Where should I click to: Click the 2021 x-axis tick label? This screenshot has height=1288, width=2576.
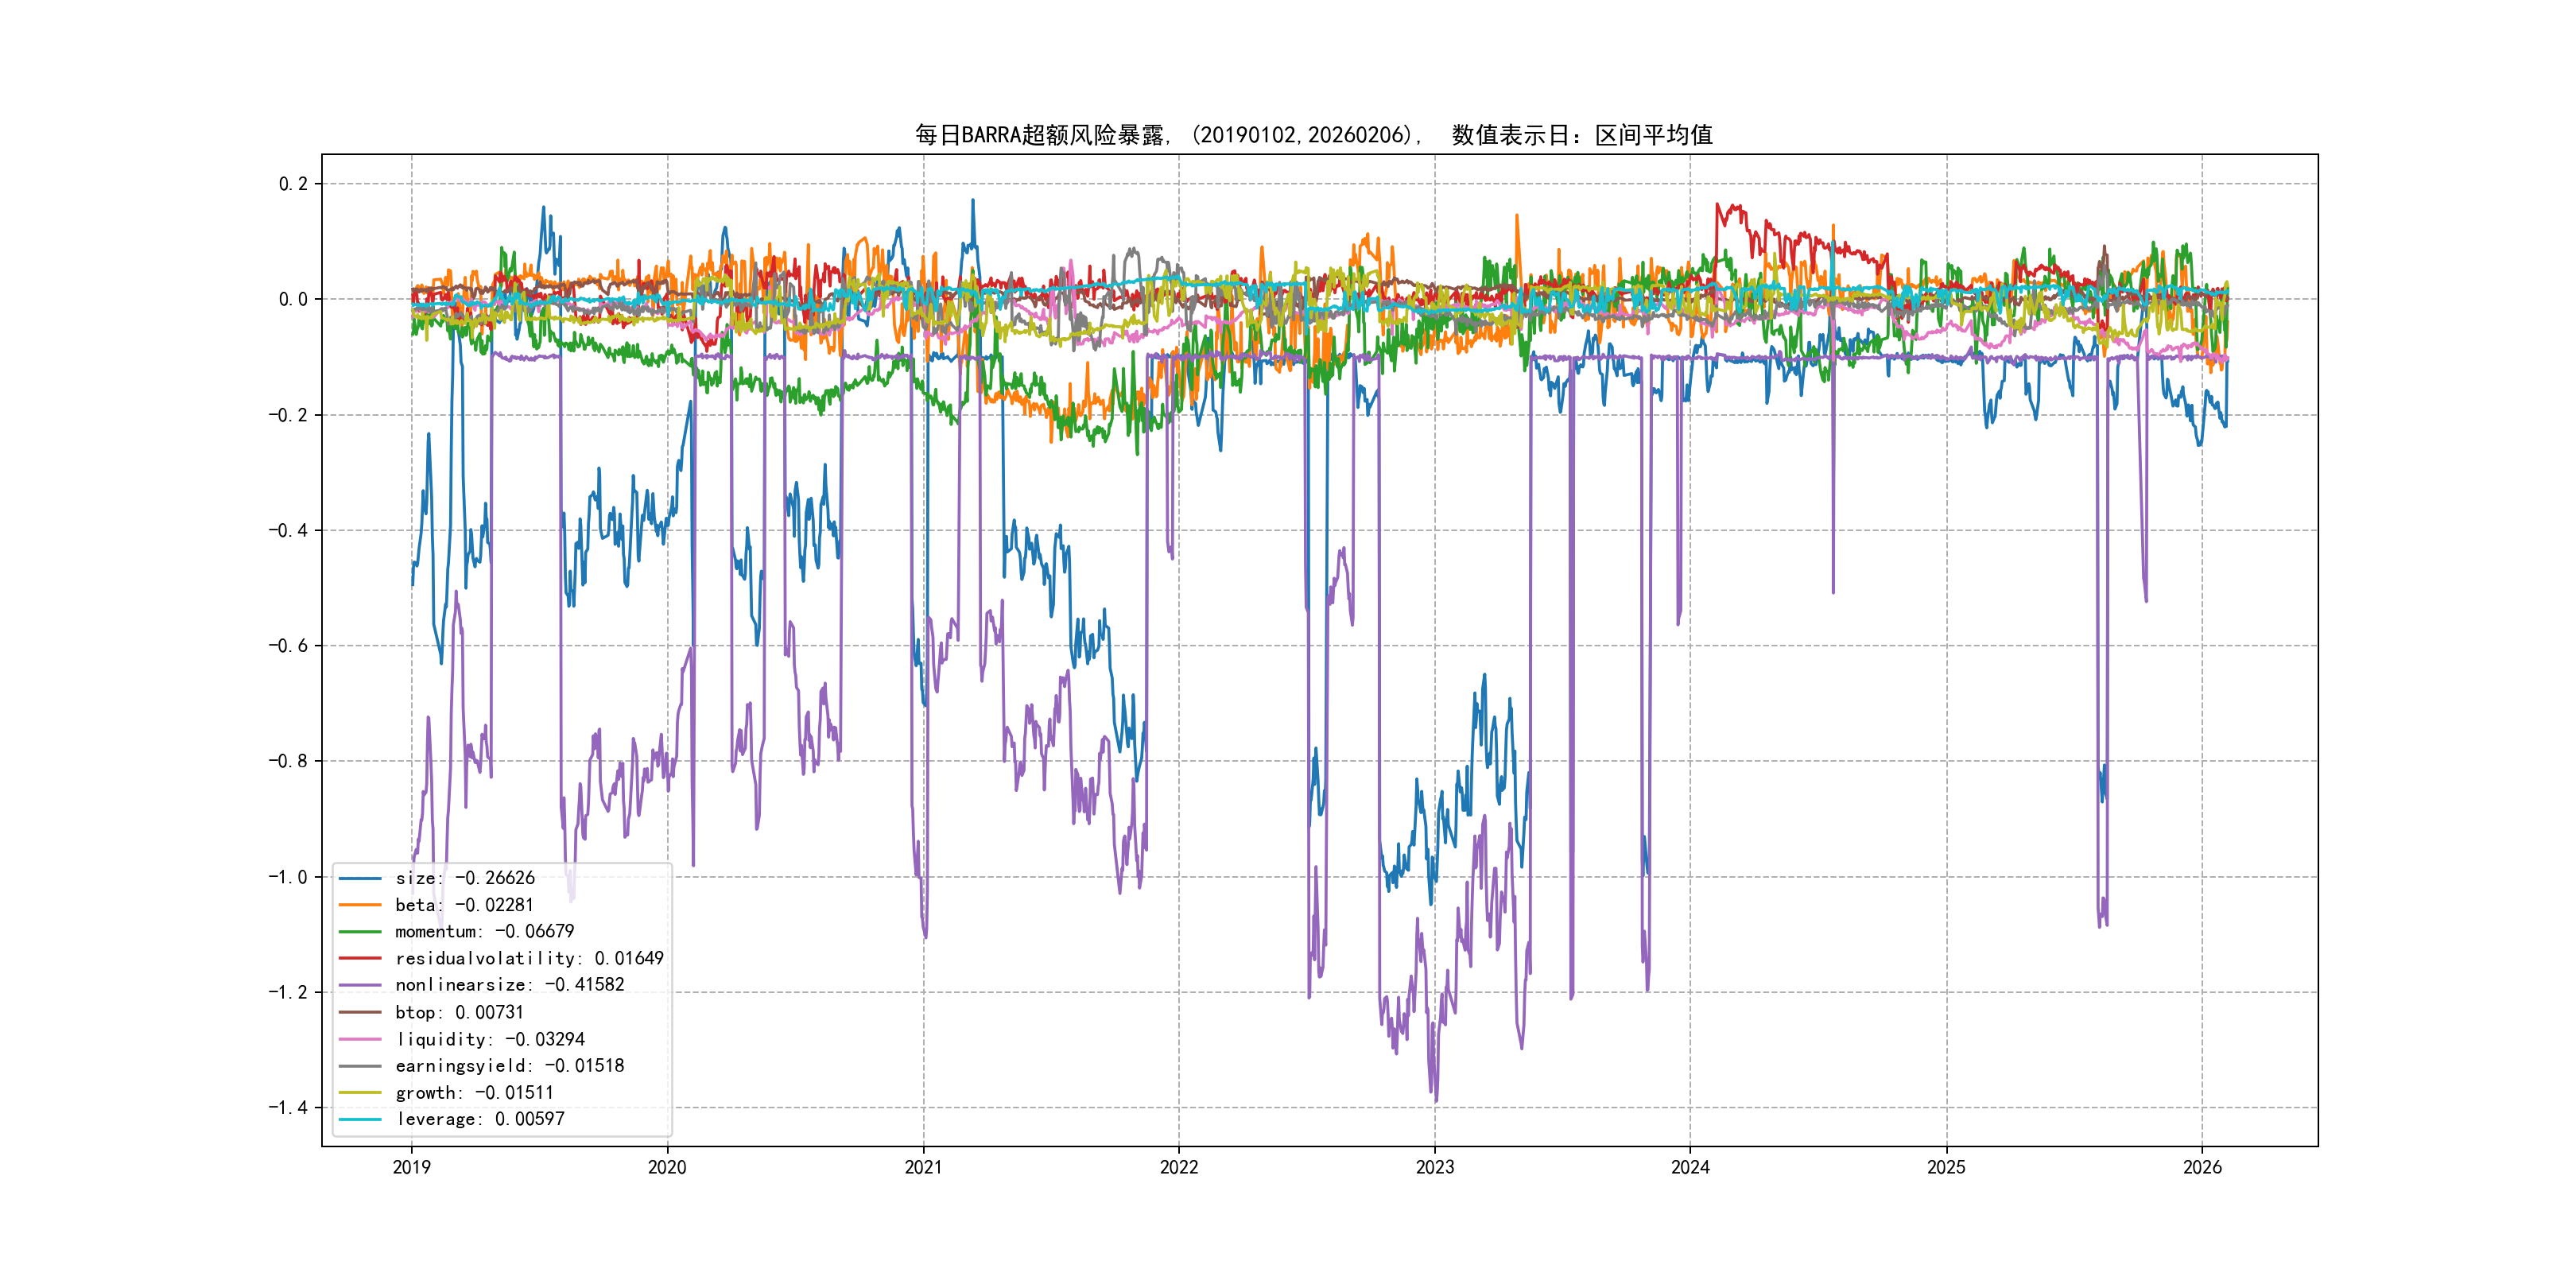pyautogui.click(x=923, y=1167)
